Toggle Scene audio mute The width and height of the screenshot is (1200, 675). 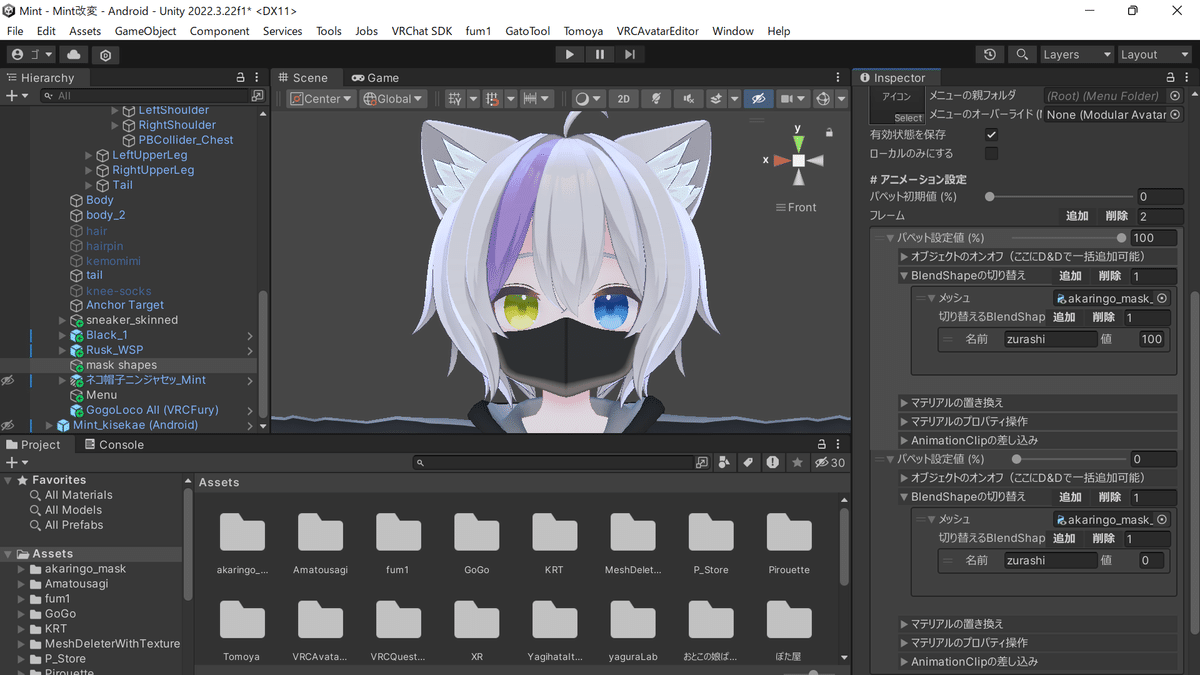pyautogui.click(x=687, y=99)
